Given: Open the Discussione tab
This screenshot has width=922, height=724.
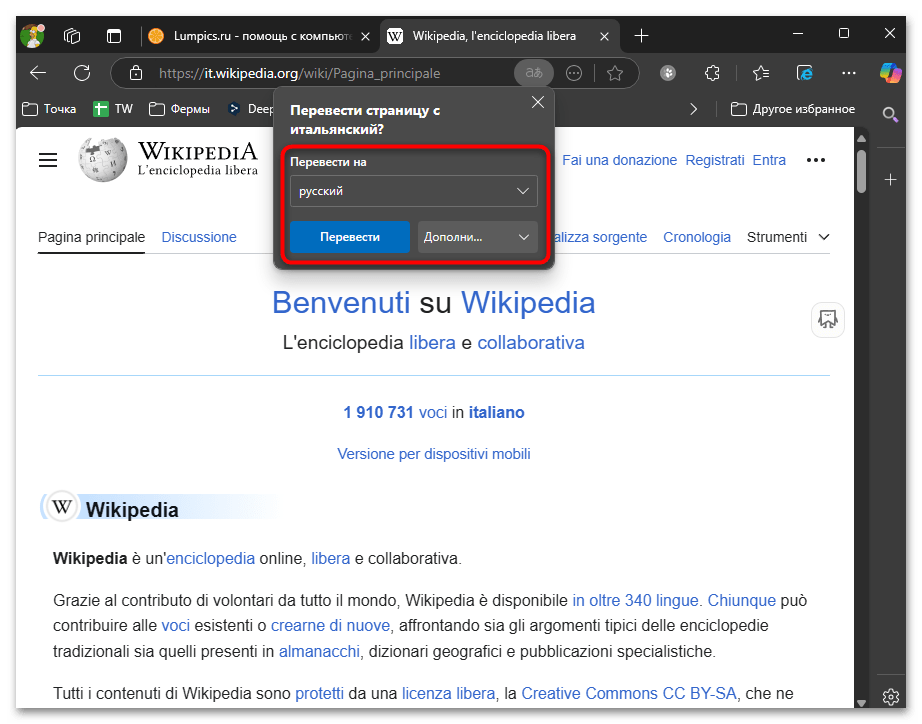Looking at the screenshot, I should tap(199, 238).
